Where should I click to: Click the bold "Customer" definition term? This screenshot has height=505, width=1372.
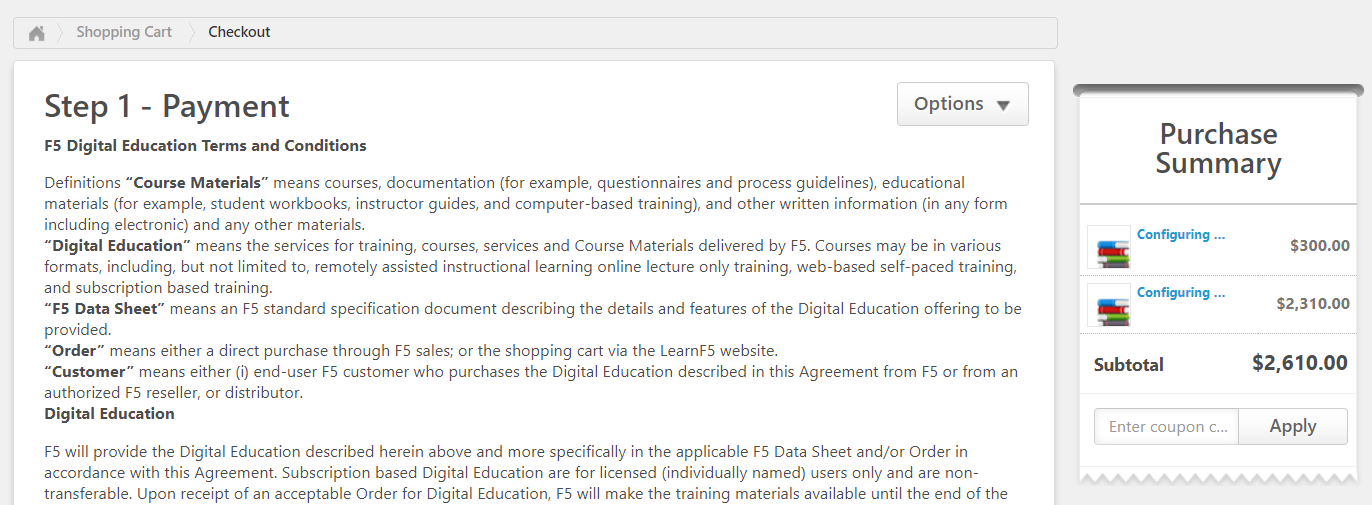pos(90,372)
